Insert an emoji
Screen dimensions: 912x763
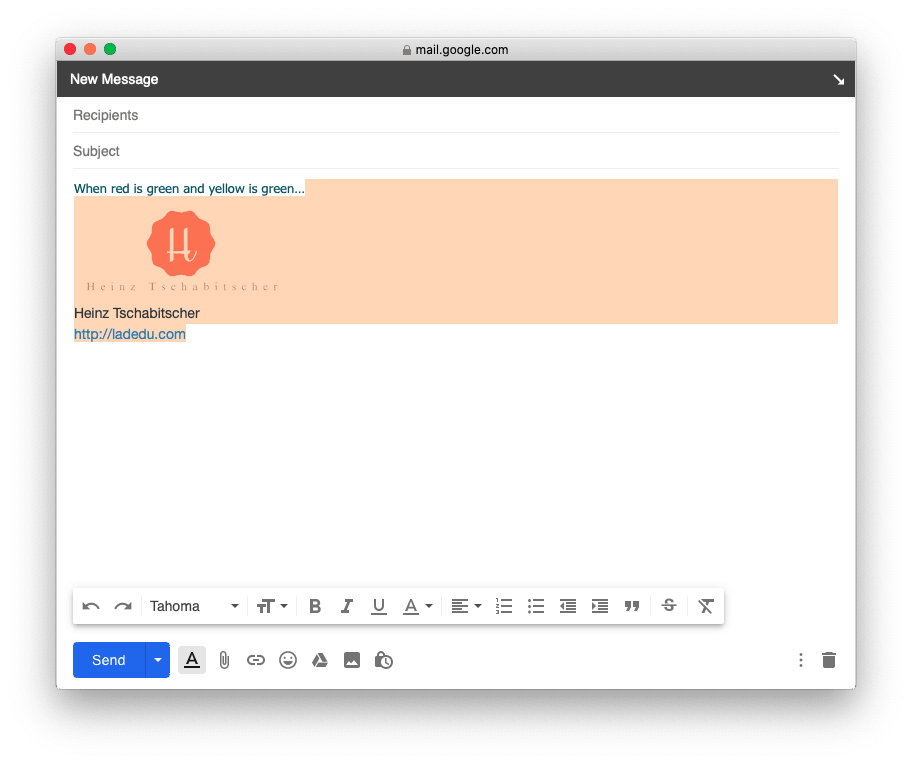pyautogui.click(x=288, y=661)
